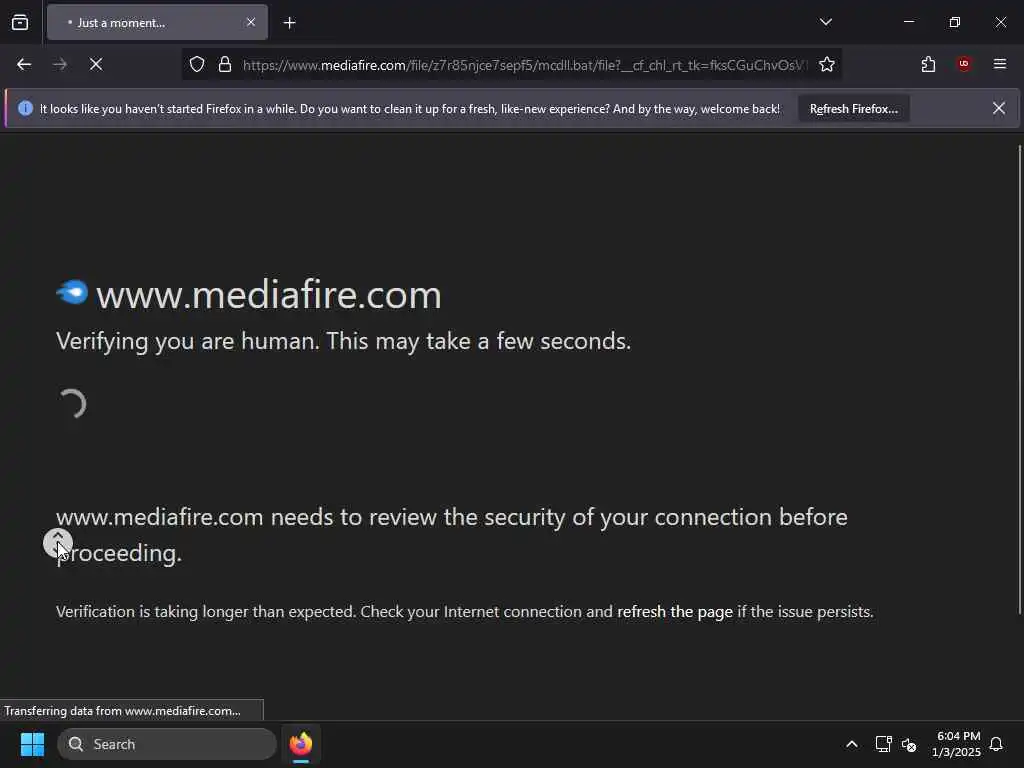
Task: Click the page vertical scrollbar
Action: 1019,379
